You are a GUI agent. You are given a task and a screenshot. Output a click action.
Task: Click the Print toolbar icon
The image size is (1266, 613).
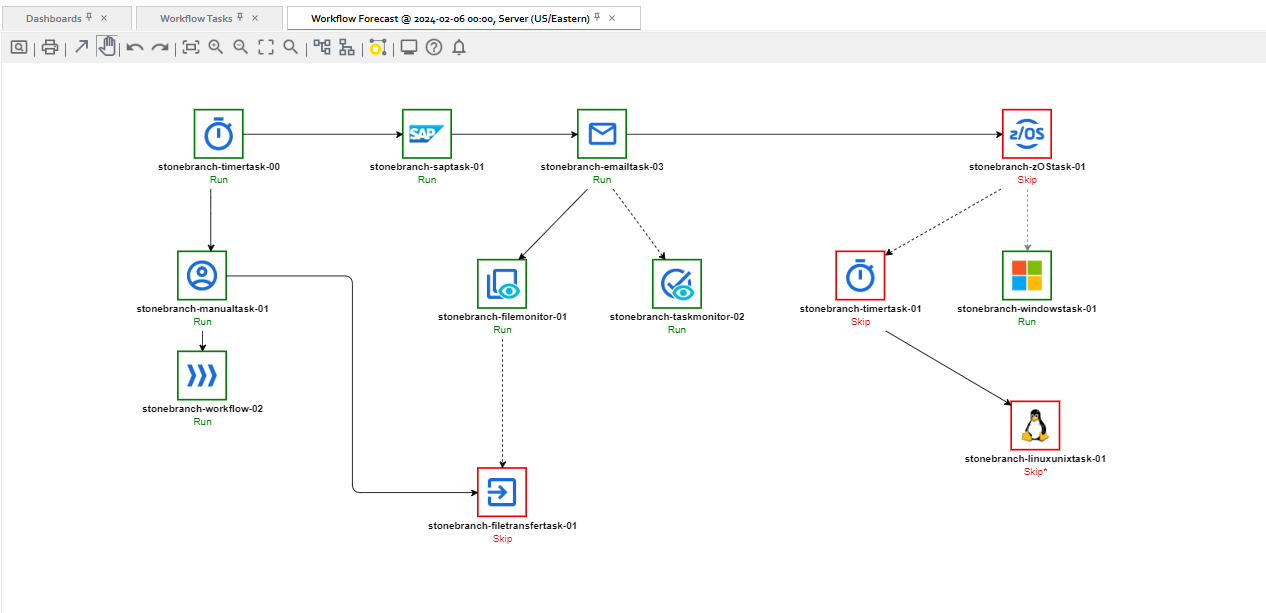coord(50,47)
